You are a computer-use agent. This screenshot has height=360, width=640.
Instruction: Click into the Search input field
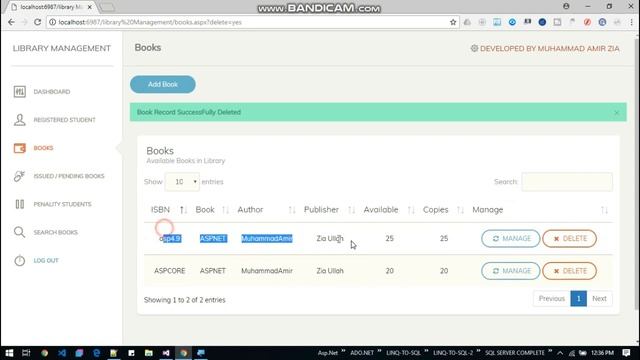click(567, 182)
